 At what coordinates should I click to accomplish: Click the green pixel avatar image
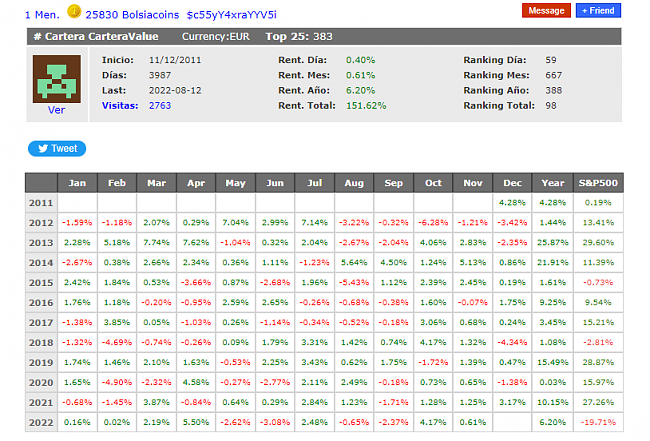(x=57, y=79)
